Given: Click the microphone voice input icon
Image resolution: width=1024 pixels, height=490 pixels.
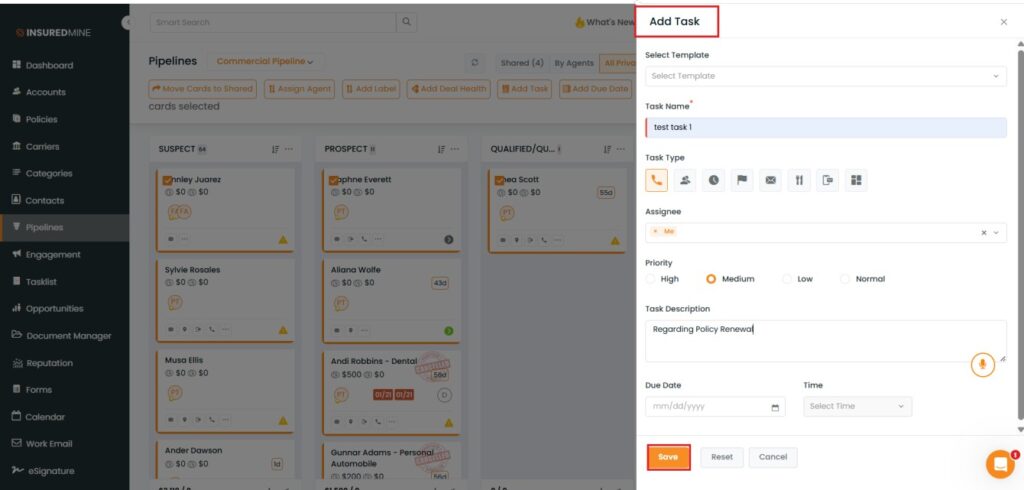Looking at the screenshot, I should click(982, 365).
